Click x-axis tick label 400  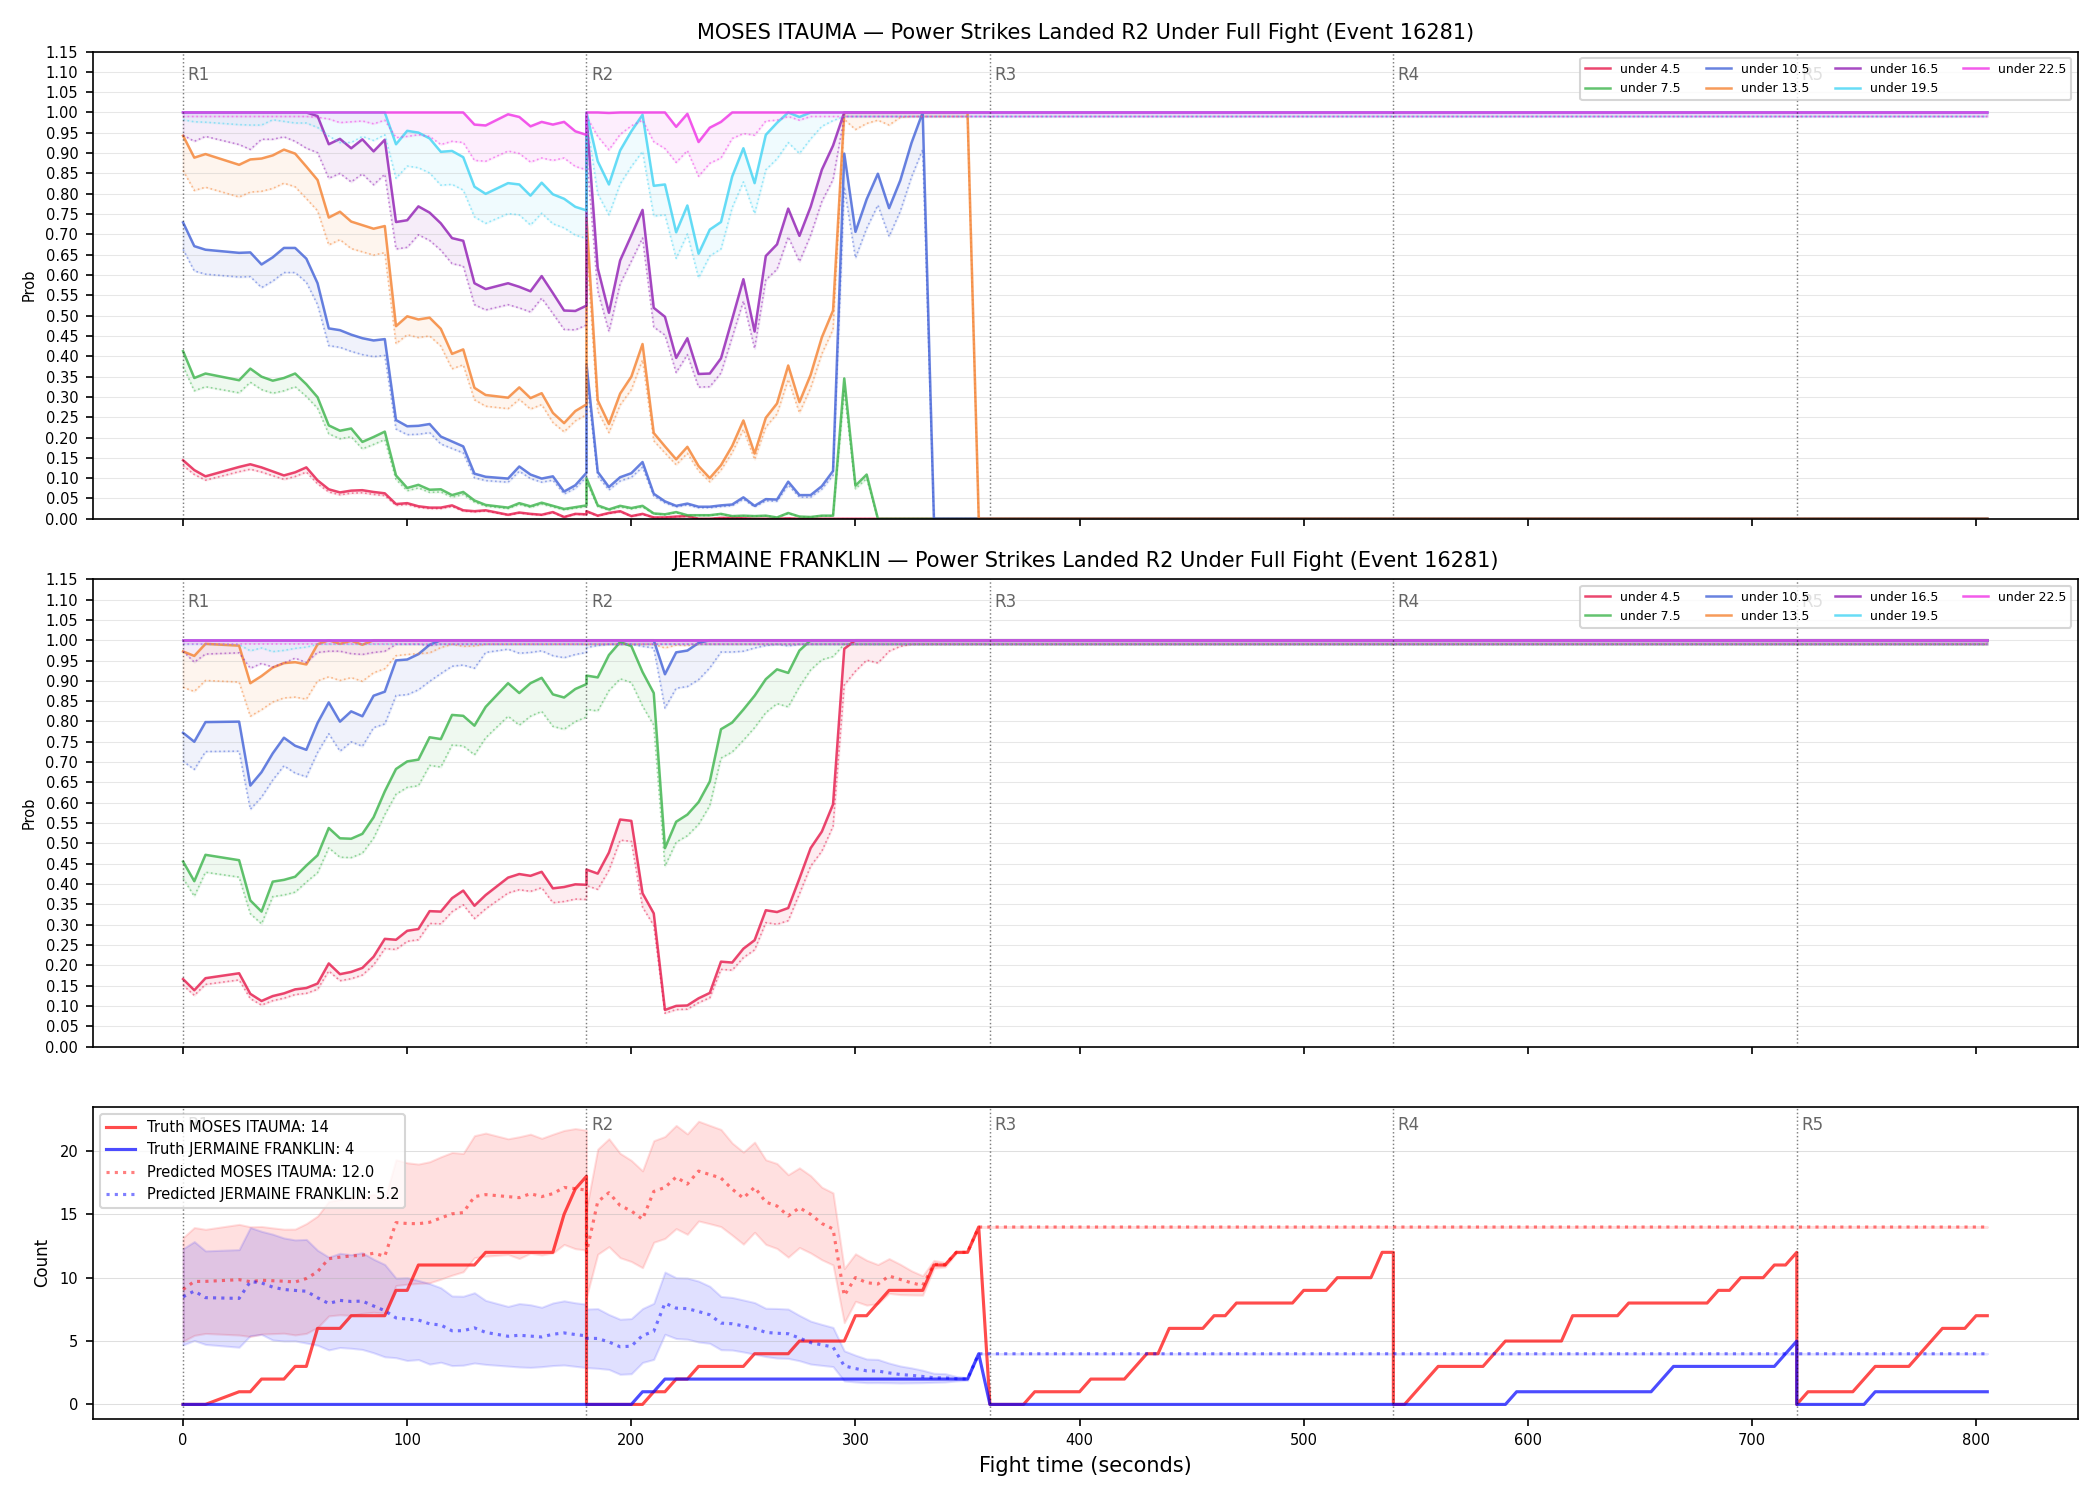coord(1079,1440)
